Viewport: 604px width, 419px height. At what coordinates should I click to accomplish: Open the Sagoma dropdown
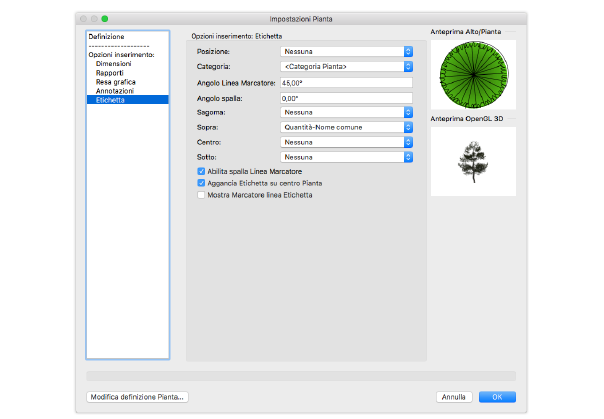click(346, 112)
